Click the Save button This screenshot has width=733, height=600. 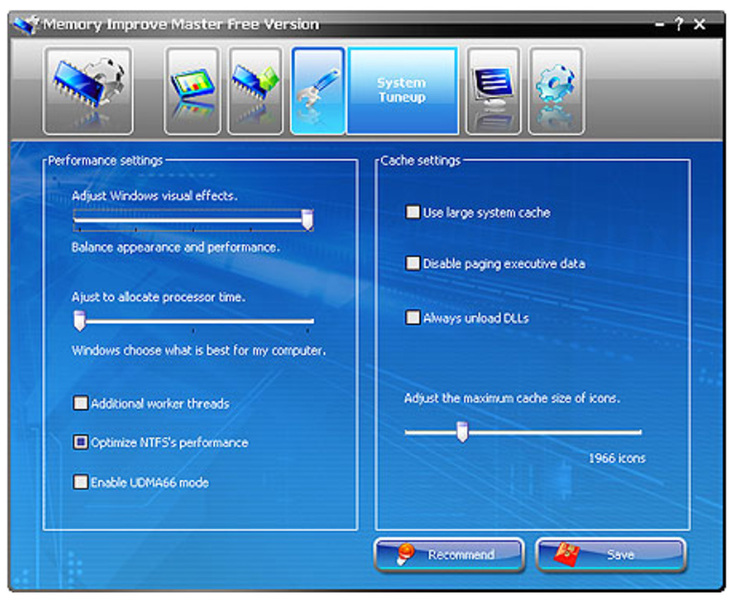pos(611,555)
